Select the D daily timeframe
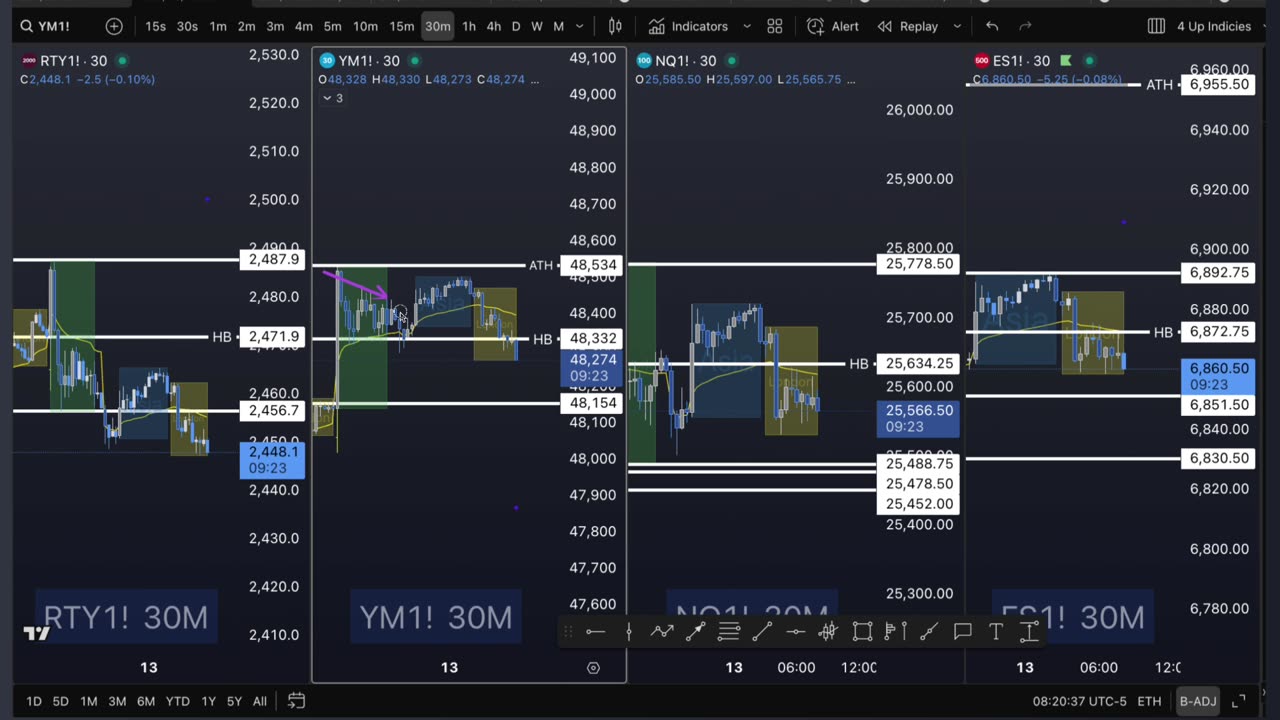Viewport: 1280px width, 720px height. (516, 26)
